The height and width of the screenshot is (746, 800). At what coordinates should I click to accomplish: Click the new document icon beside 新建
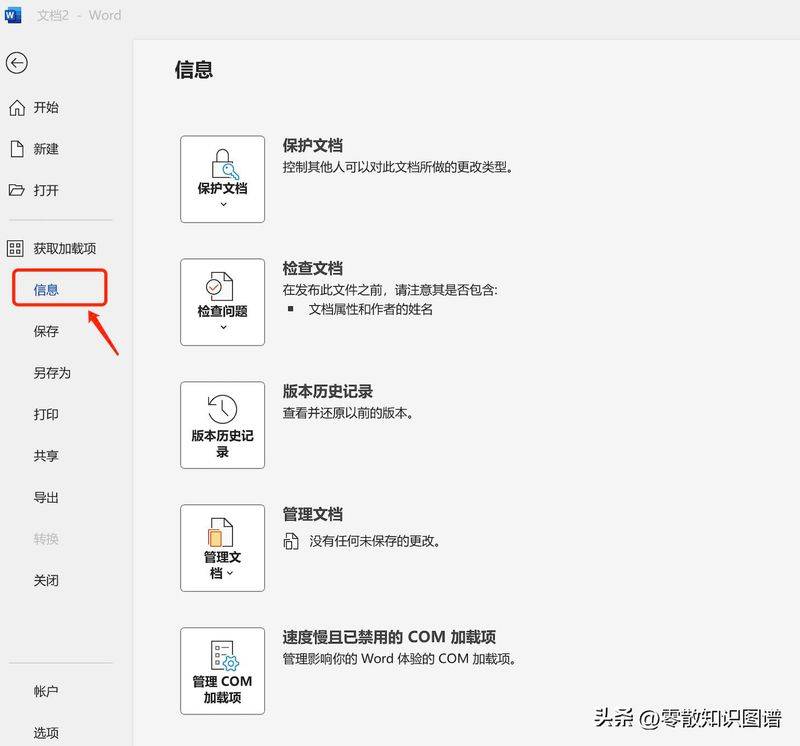tap(16, 149)
